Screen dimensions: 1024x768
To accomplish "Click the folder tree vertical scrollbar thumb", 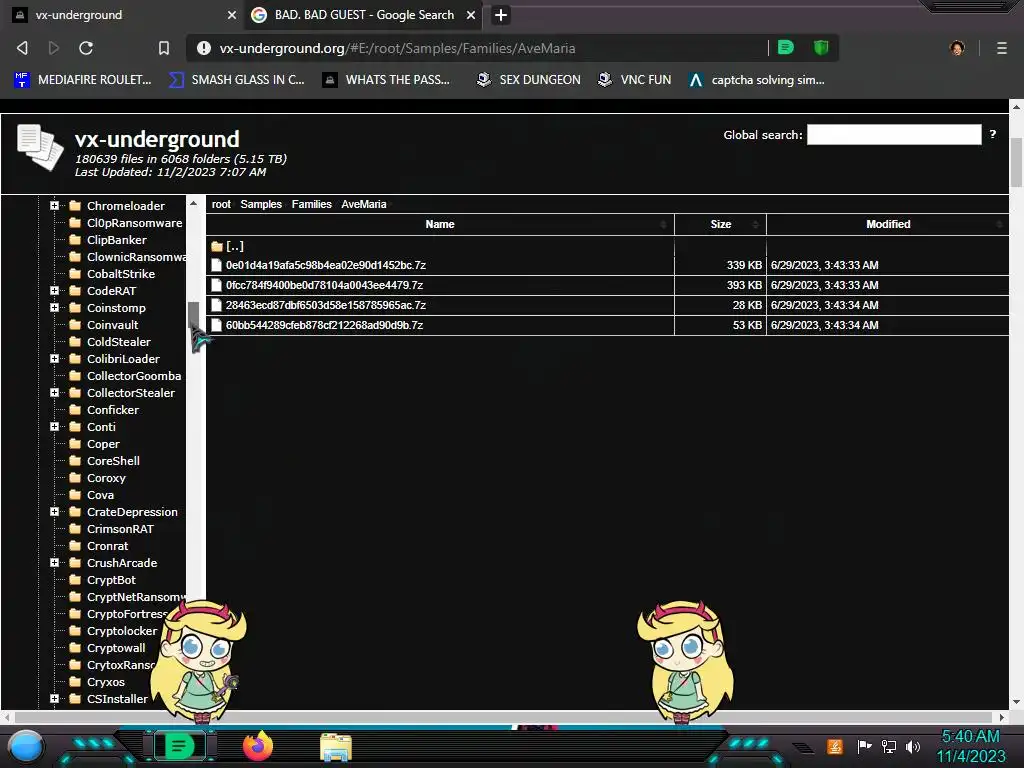I will point(193,316).
